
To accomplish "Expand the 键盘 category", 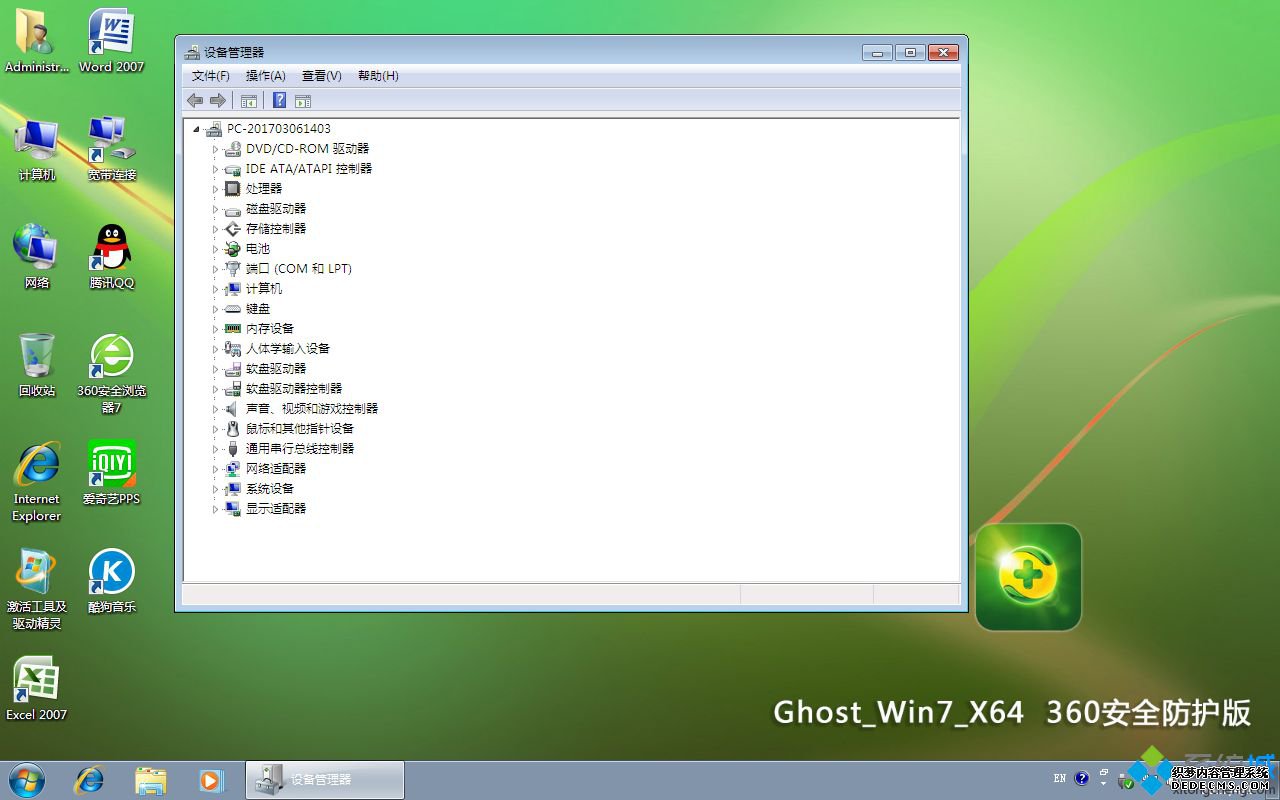I will point(215,309).
